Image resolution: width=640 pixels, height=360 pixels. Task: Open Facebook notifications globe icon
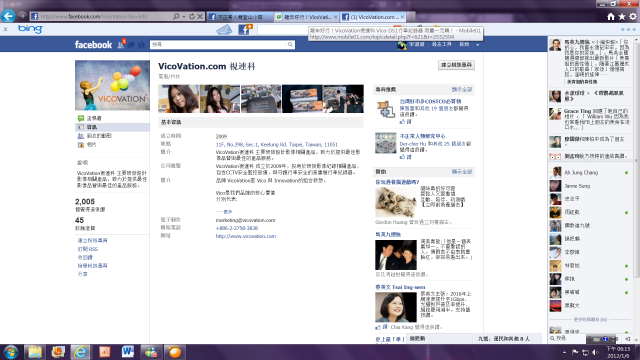[141, 44]
